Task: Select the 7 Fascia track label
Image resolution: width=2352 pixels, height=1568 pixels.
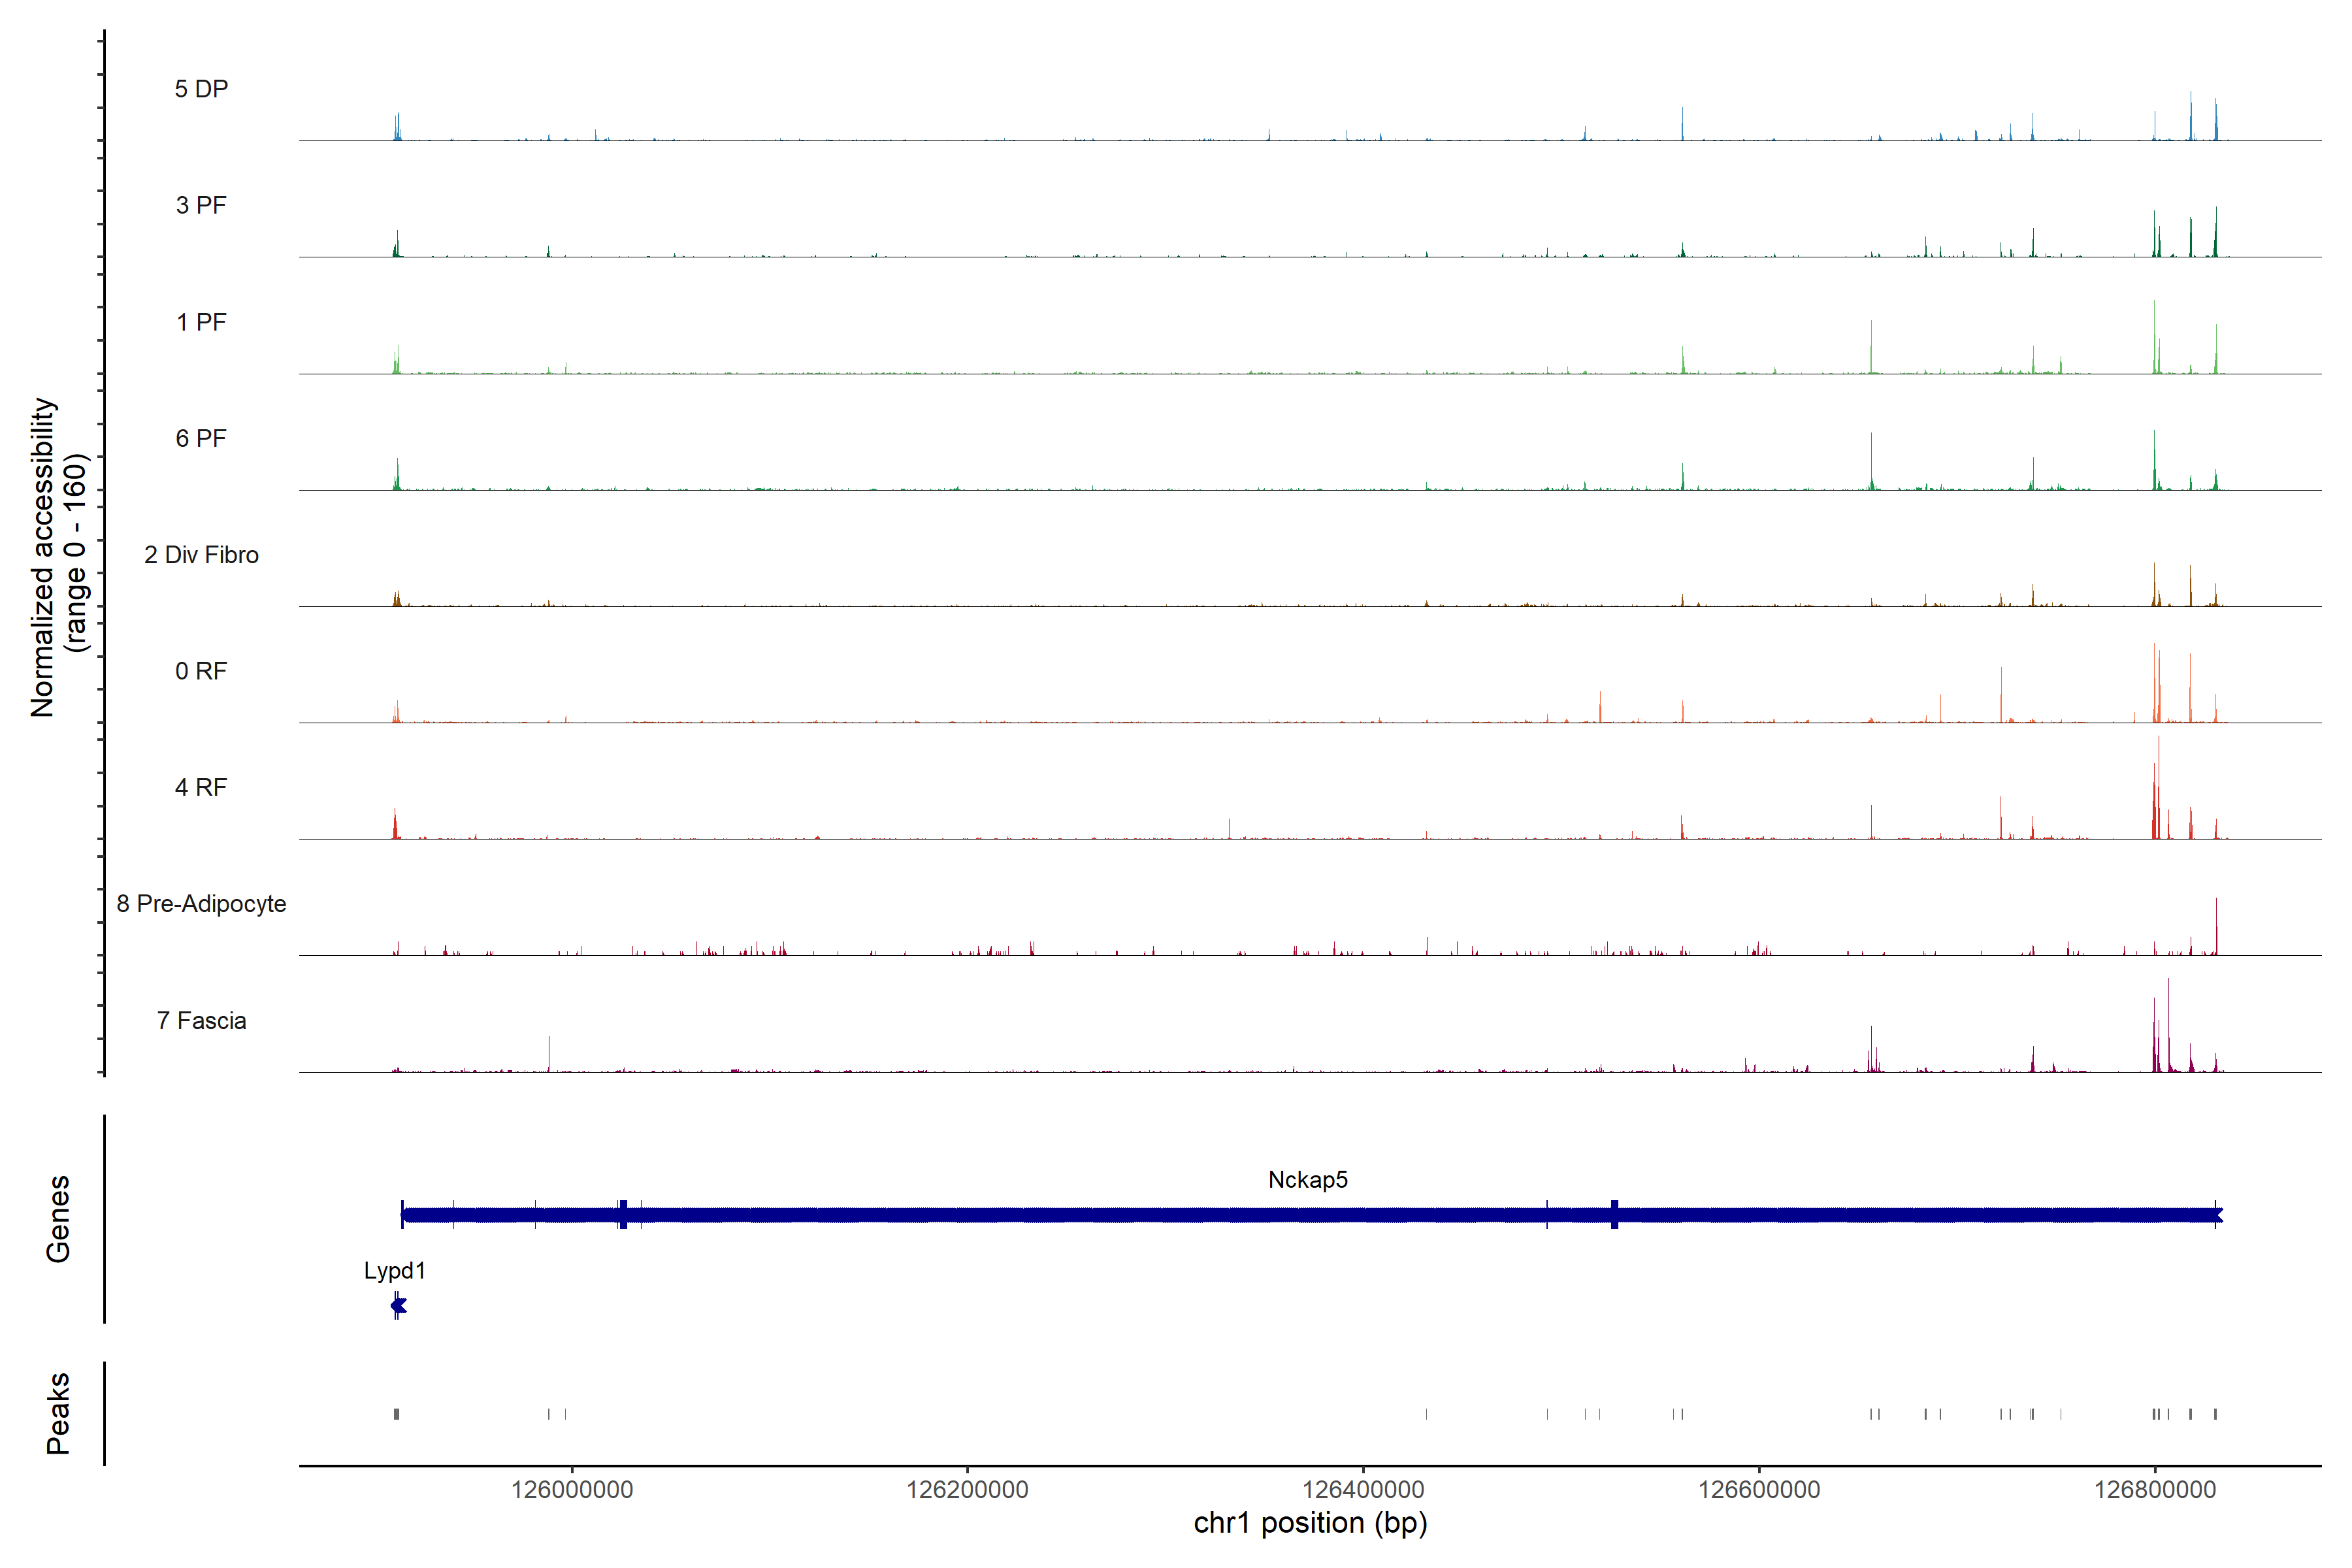Action: tap(201, 1020)
